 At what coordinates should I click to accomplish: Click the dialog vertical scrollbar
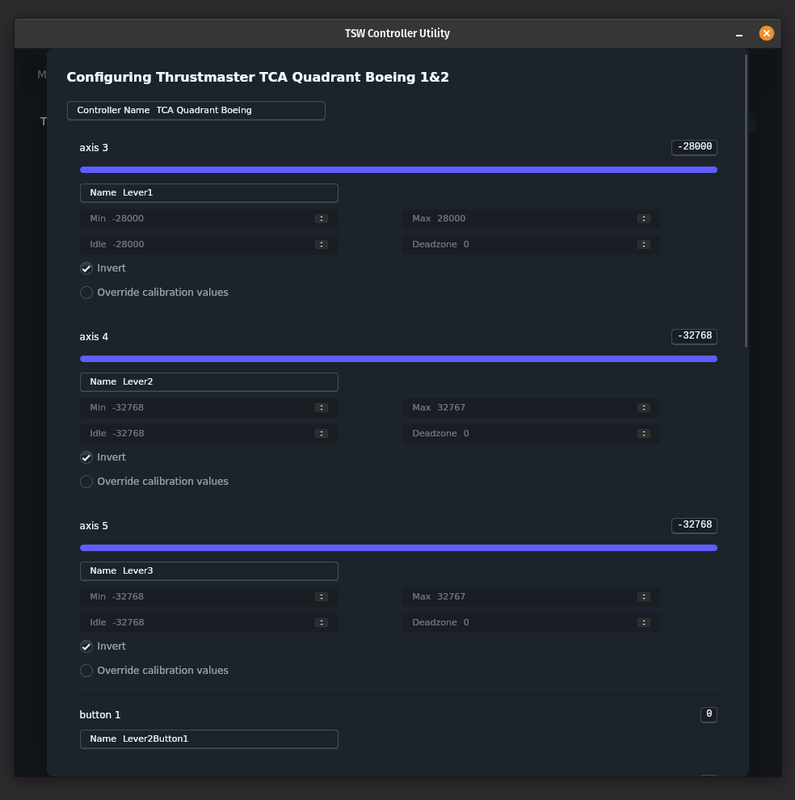coord(746,201)
